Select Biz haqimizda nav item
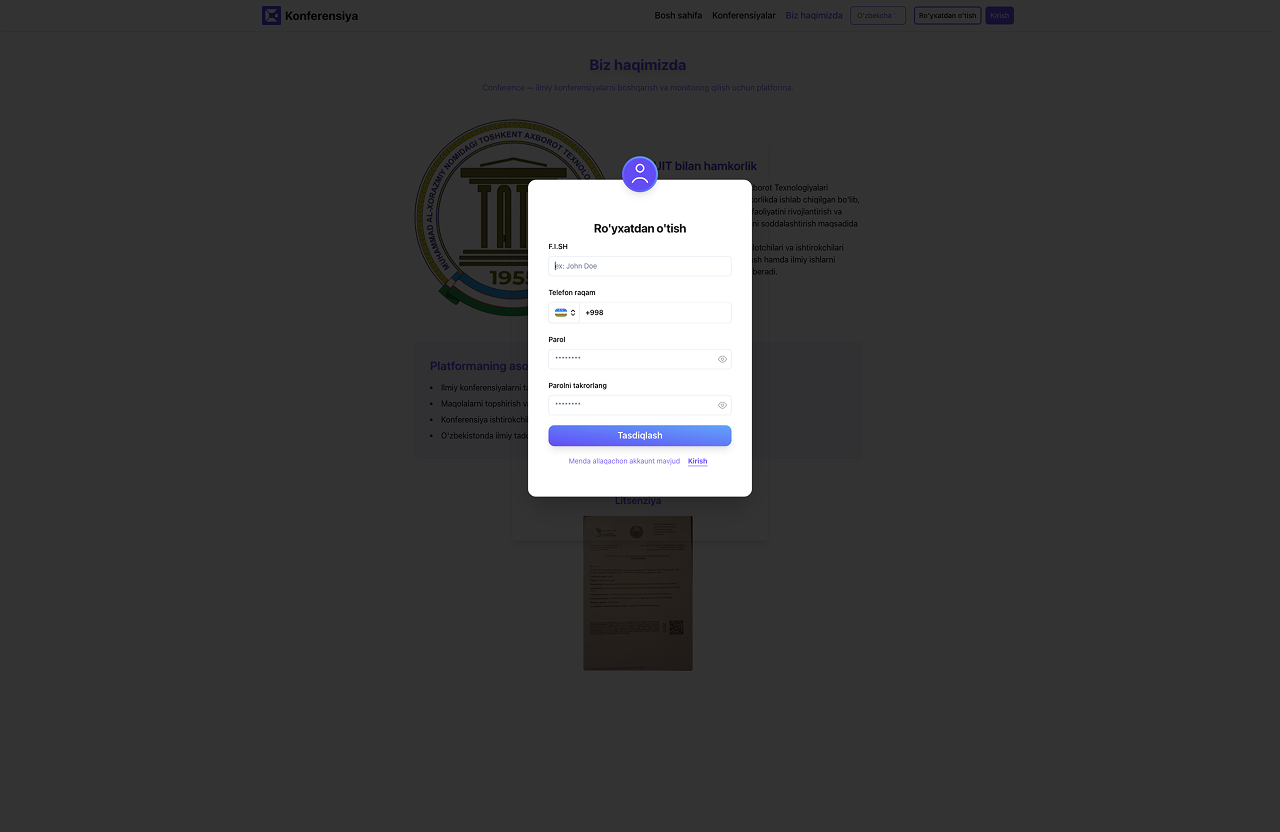This screenshot has height=832, width=1280. (x=814, y=15)
